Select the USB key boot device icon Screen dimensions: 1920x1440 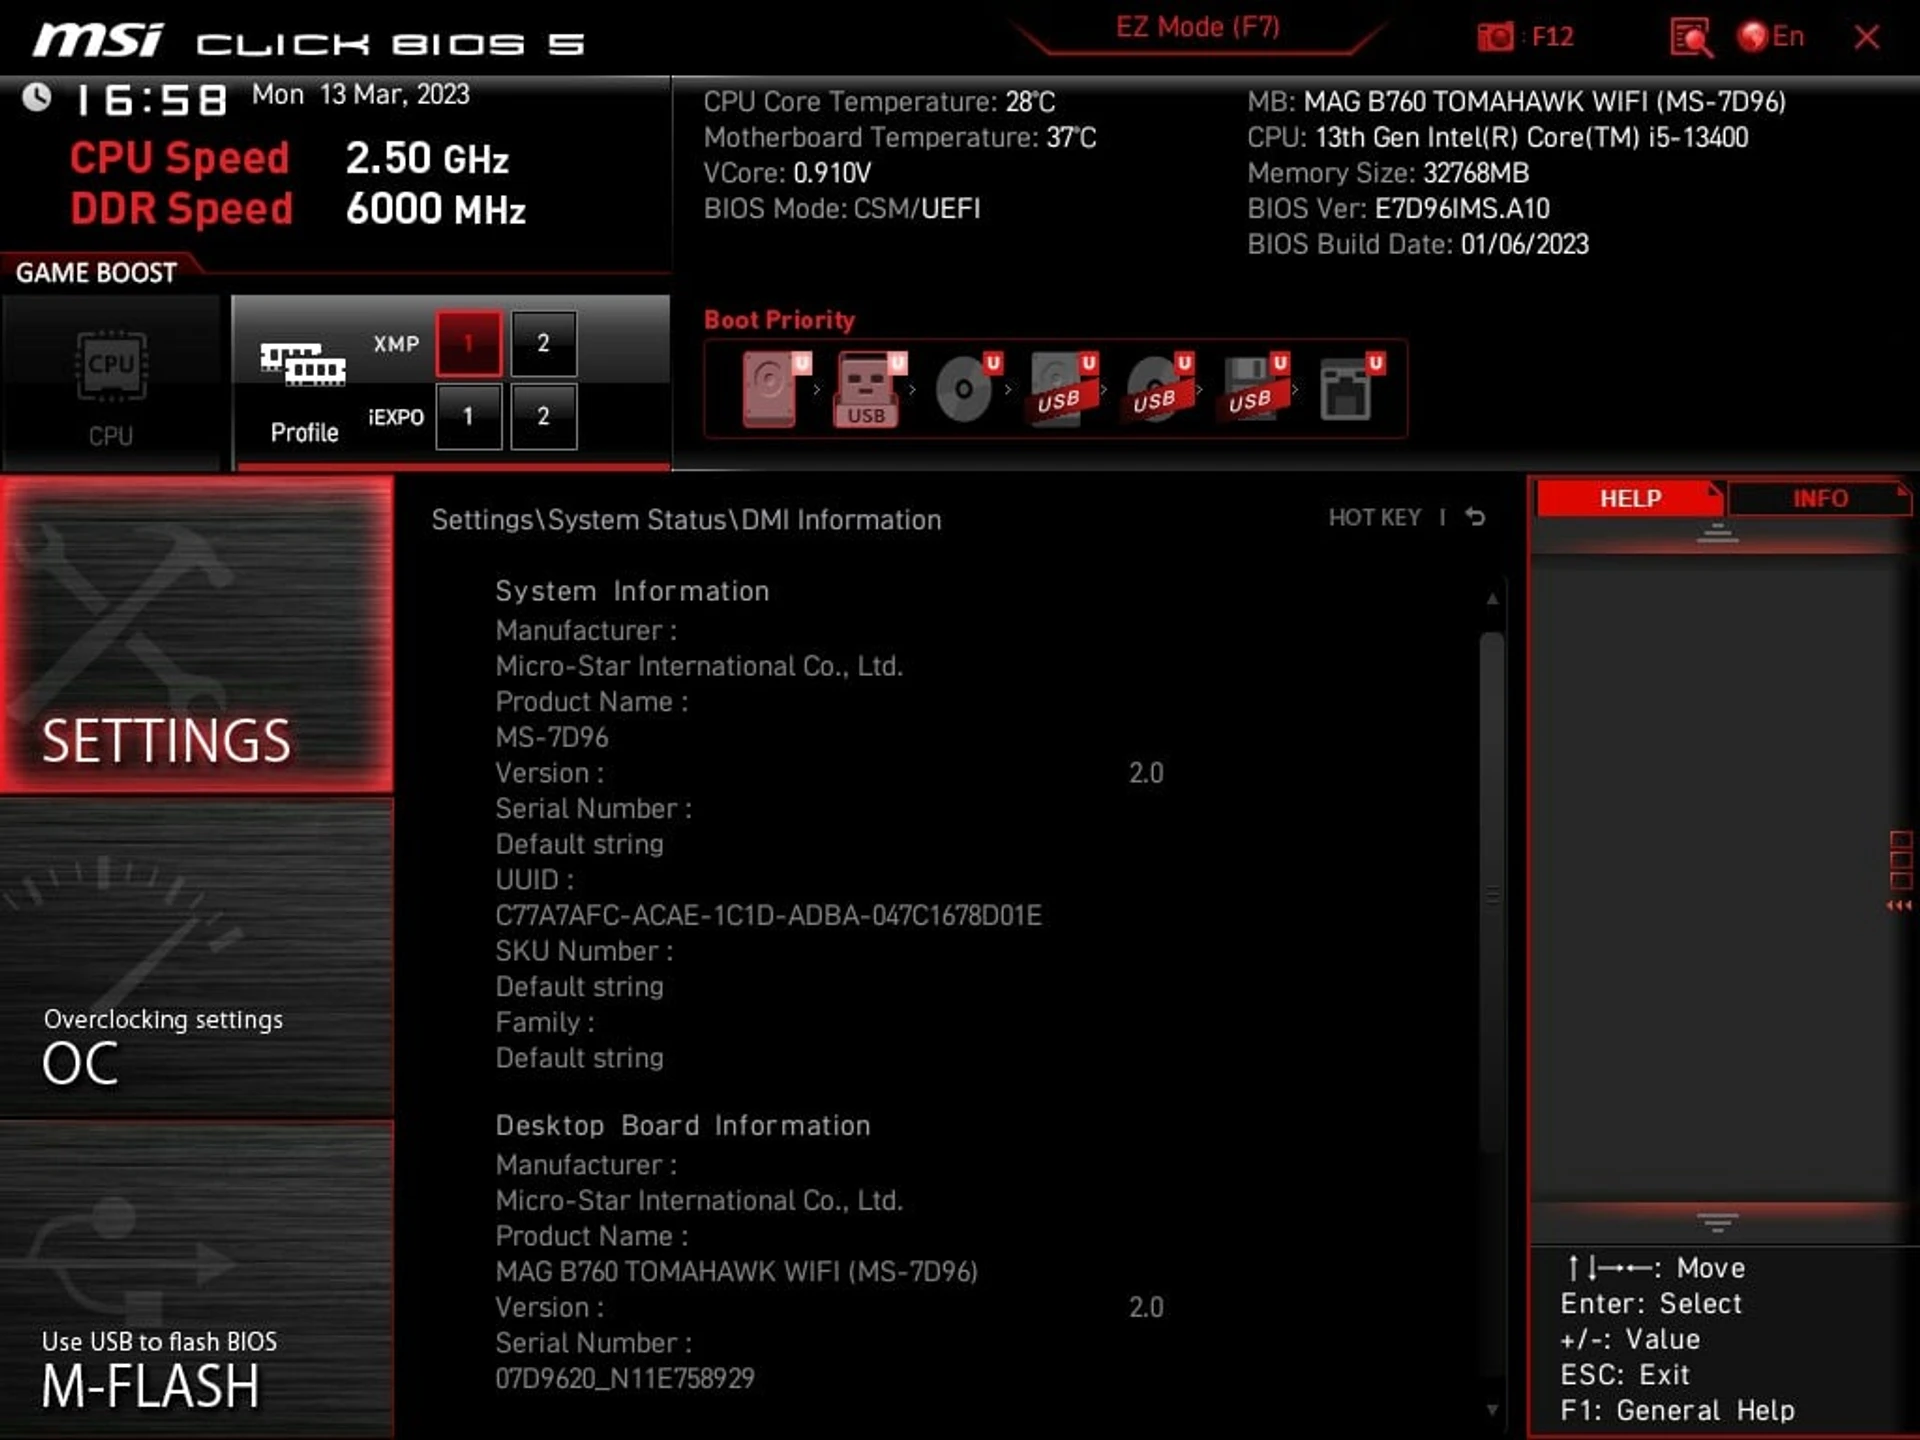point(868,389)
